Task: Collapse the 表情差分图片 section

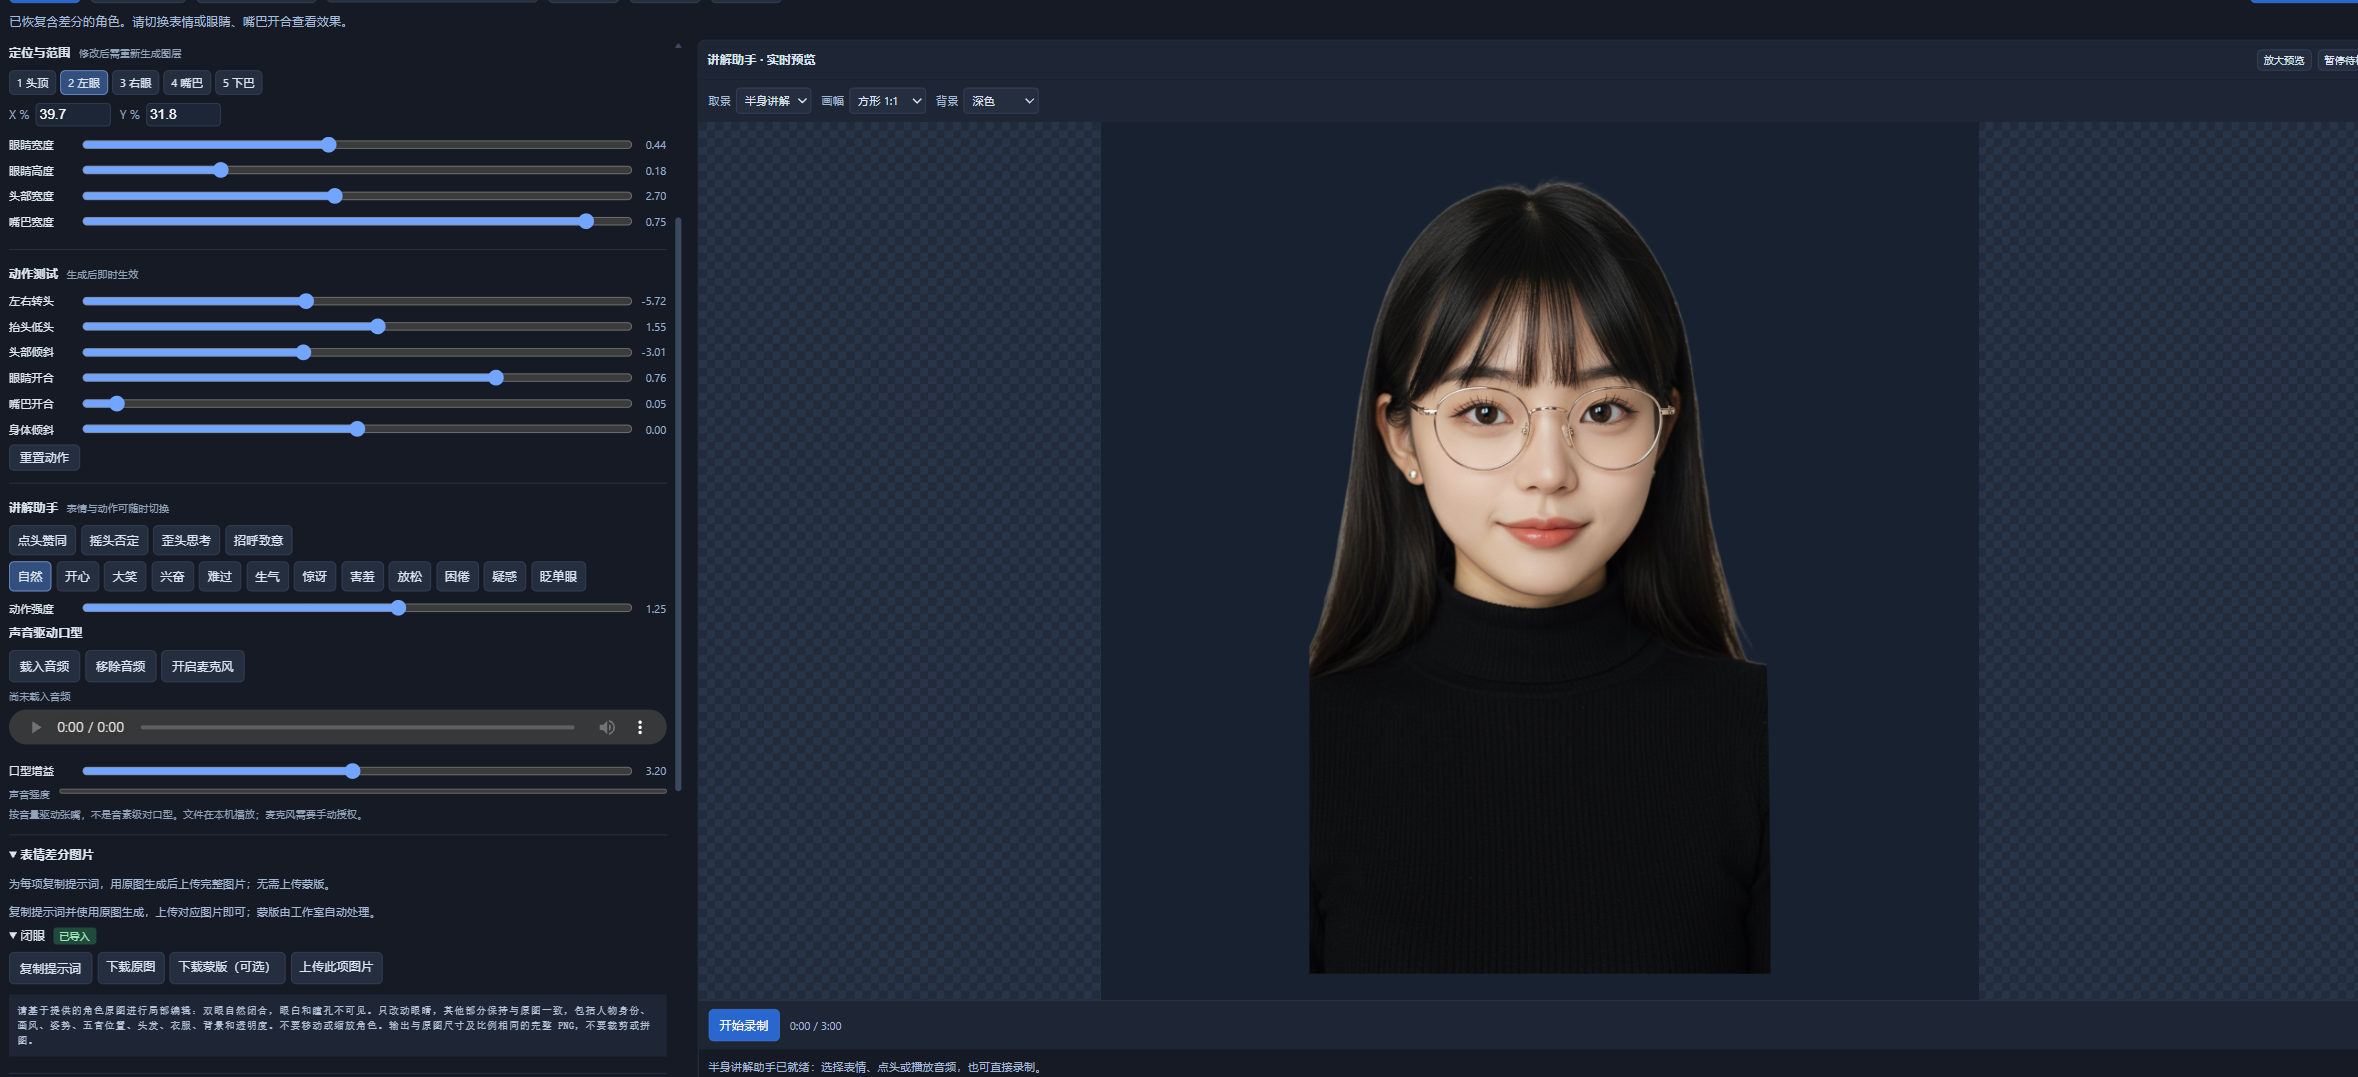Action: pyautogui.click(x=51, y=855)
